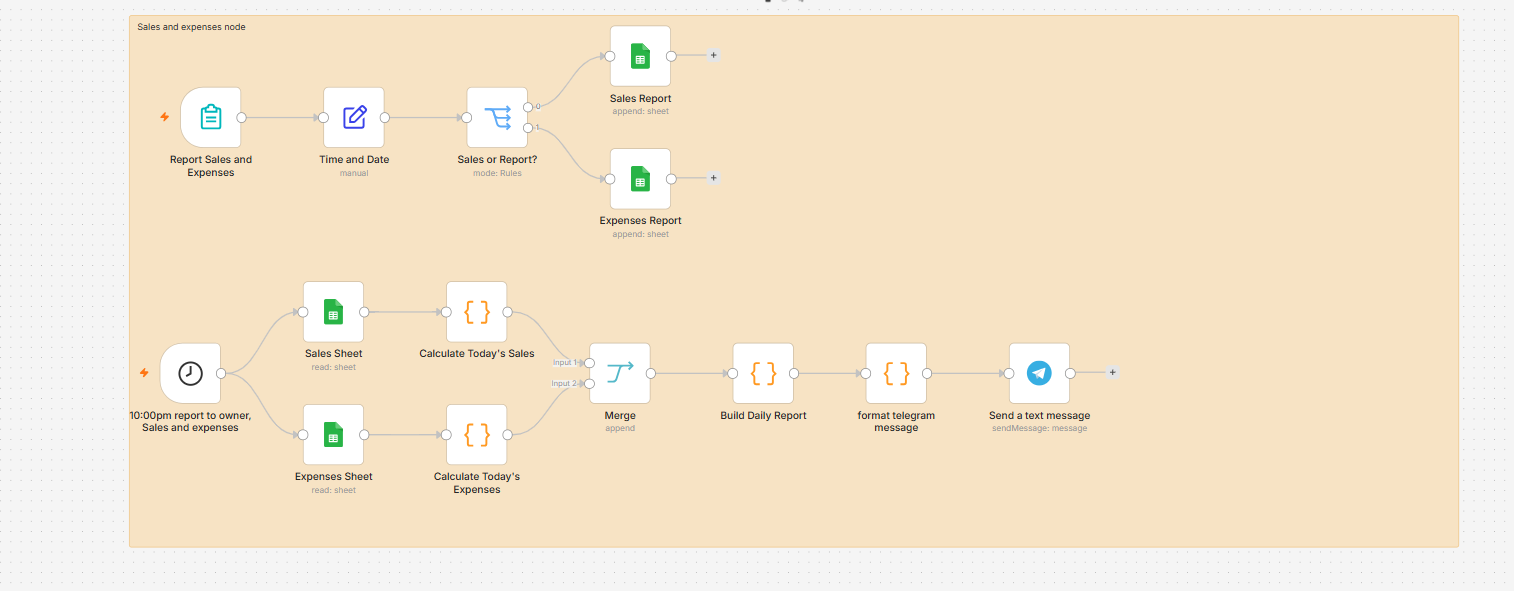
Task: Click the Input 1 connector on Merge
Action: point(591,362)
